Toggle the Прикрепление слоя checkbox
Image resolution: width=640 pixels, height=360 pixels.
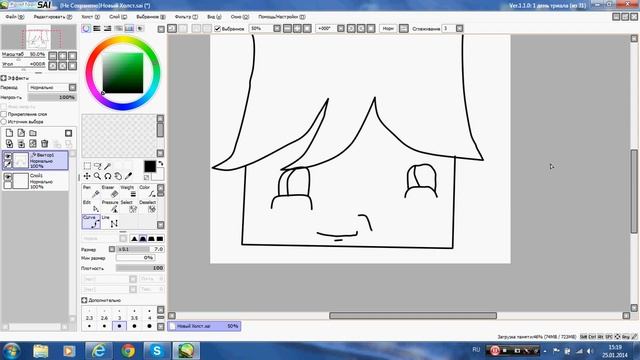point(4,114)
